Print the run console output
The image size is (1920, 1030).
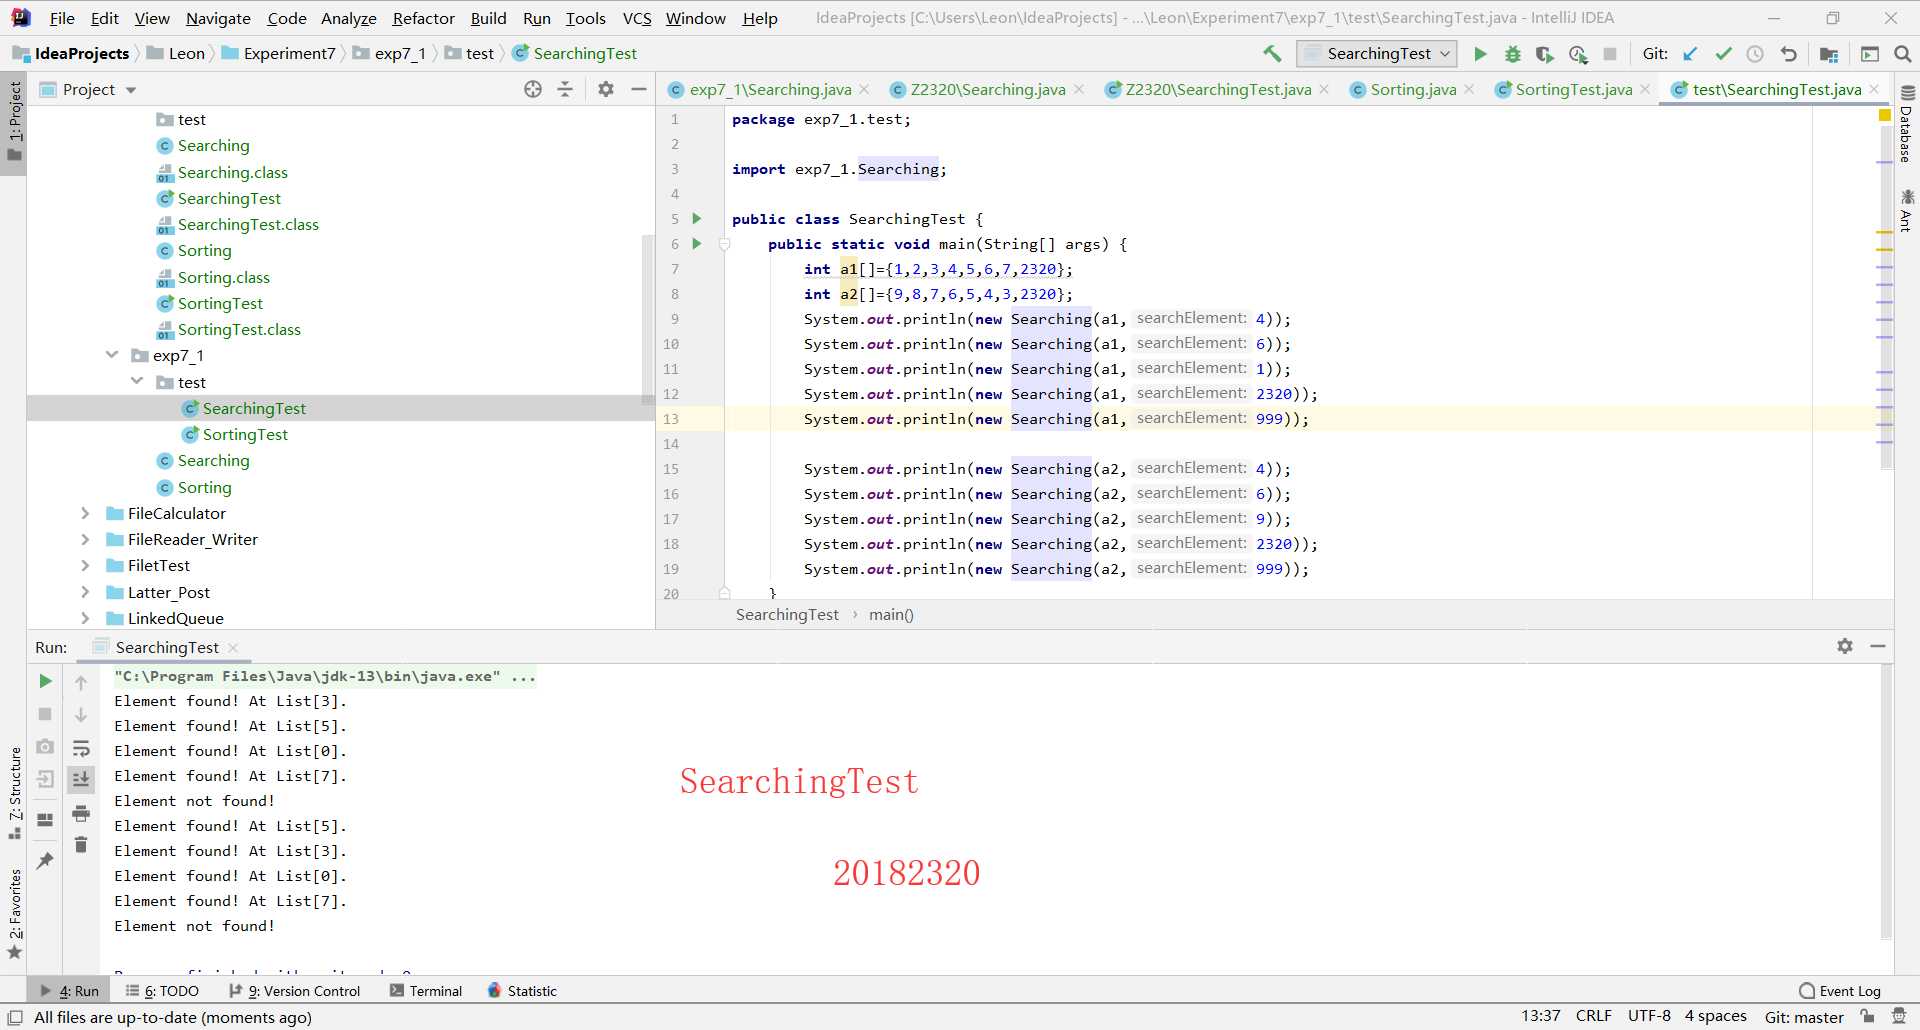[x=81, y=813]
